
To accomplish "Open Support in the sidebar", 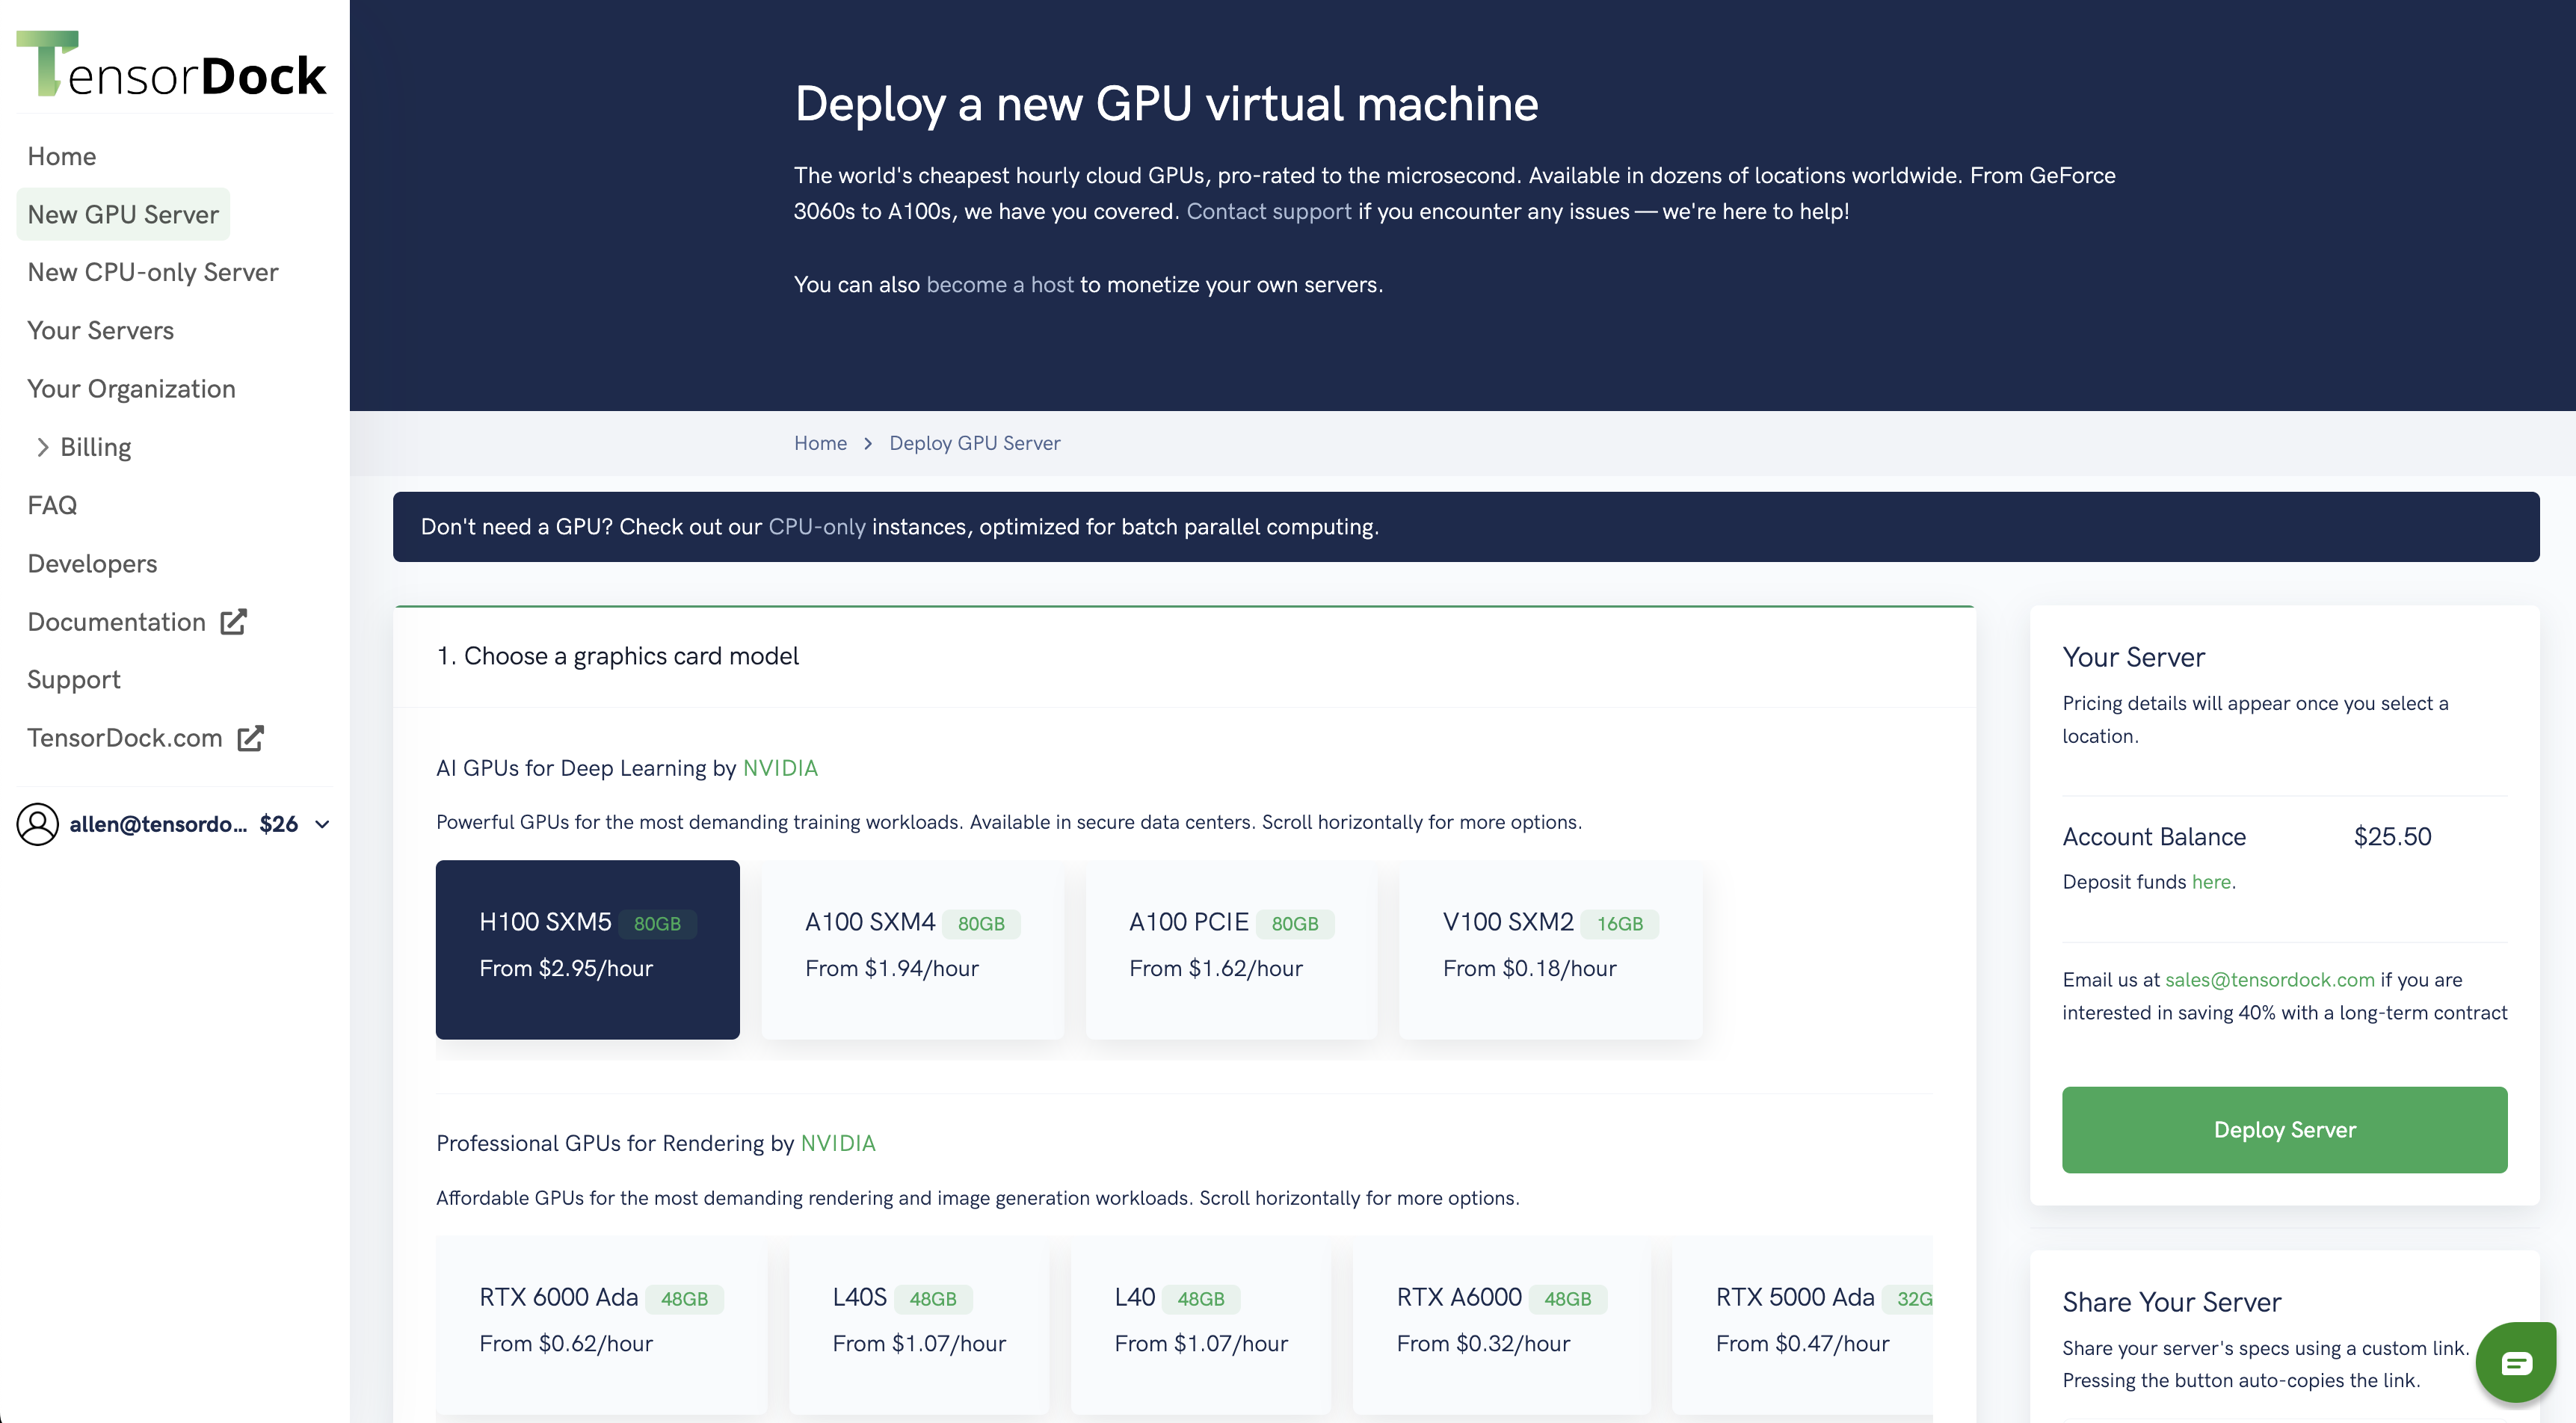I will pyautogui.click(x=74, y=680).
